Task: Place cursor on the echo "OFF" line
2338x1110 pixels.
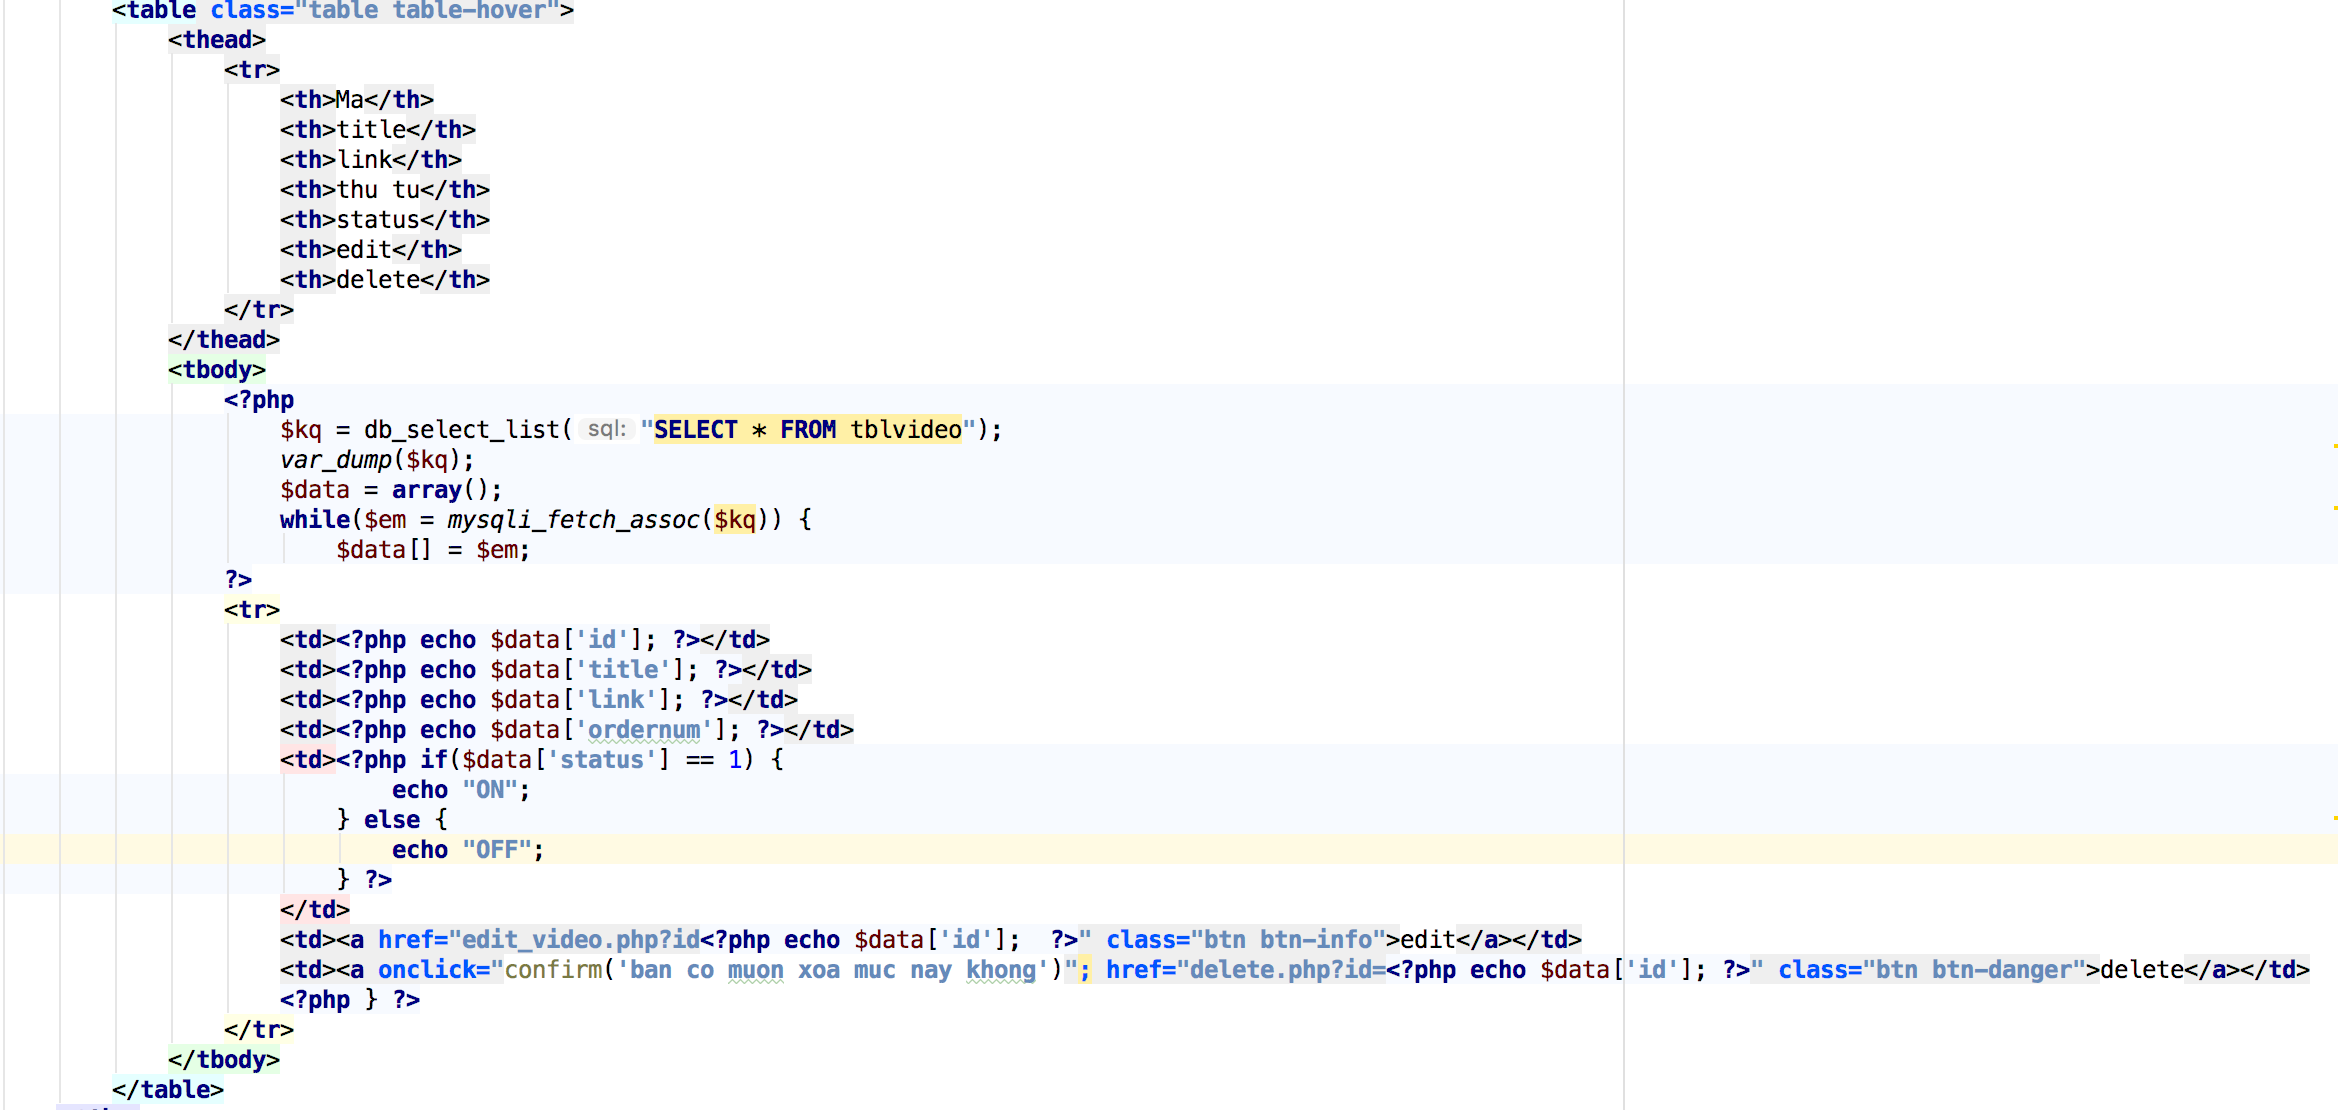Action: tap(467, 849)
